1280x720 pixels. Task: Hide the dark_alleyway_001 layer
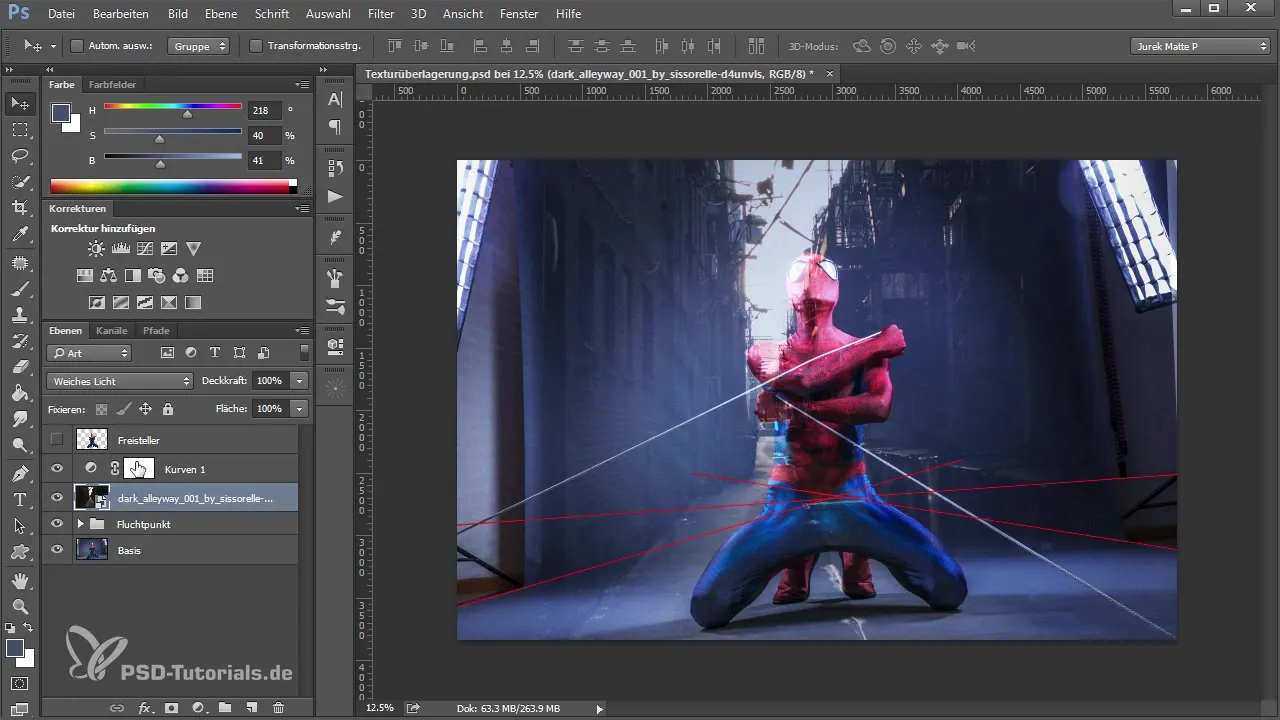point(57,497)
